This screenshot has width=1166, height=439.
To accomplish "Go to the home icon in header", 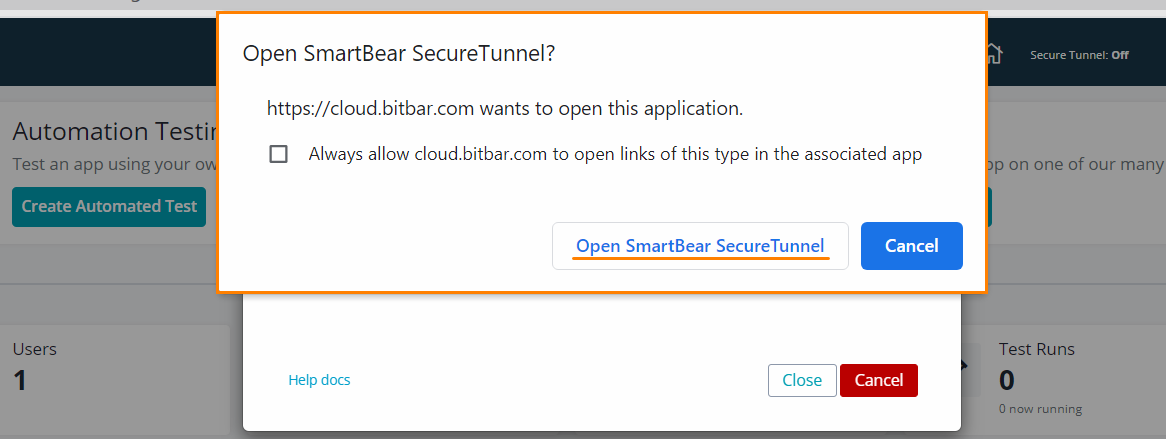I will tap(993, 54).
